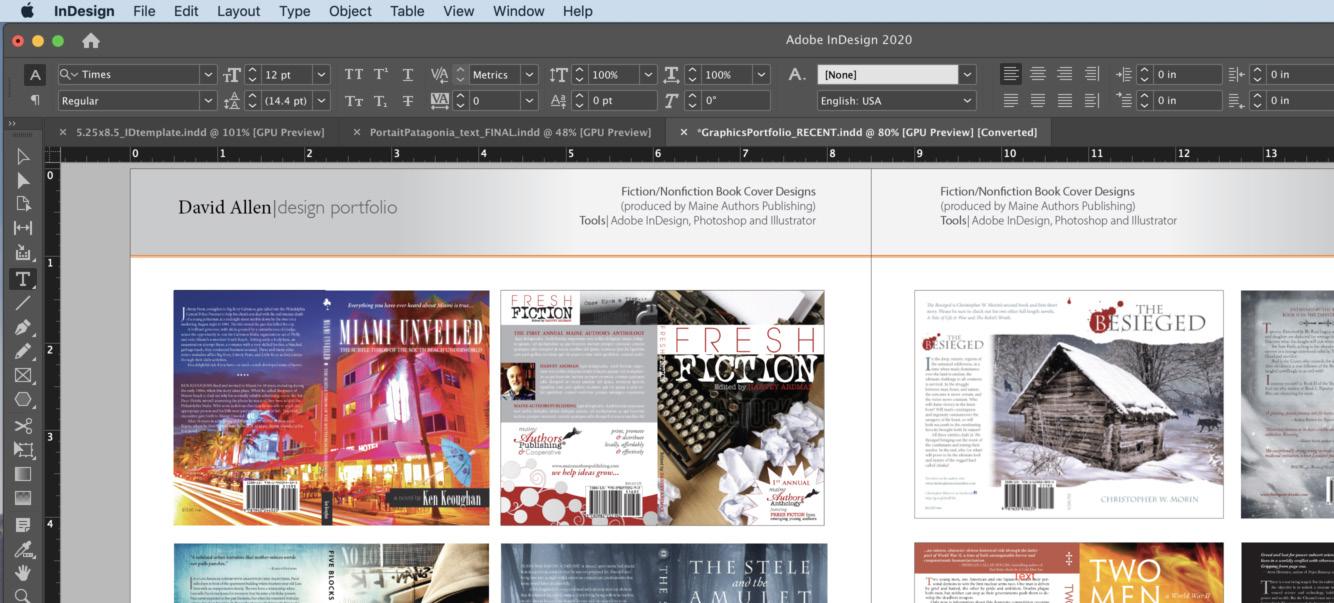Click The Besieged book cover image
The height and width of the screenshot is (603, 1334).
[1069, 404]
